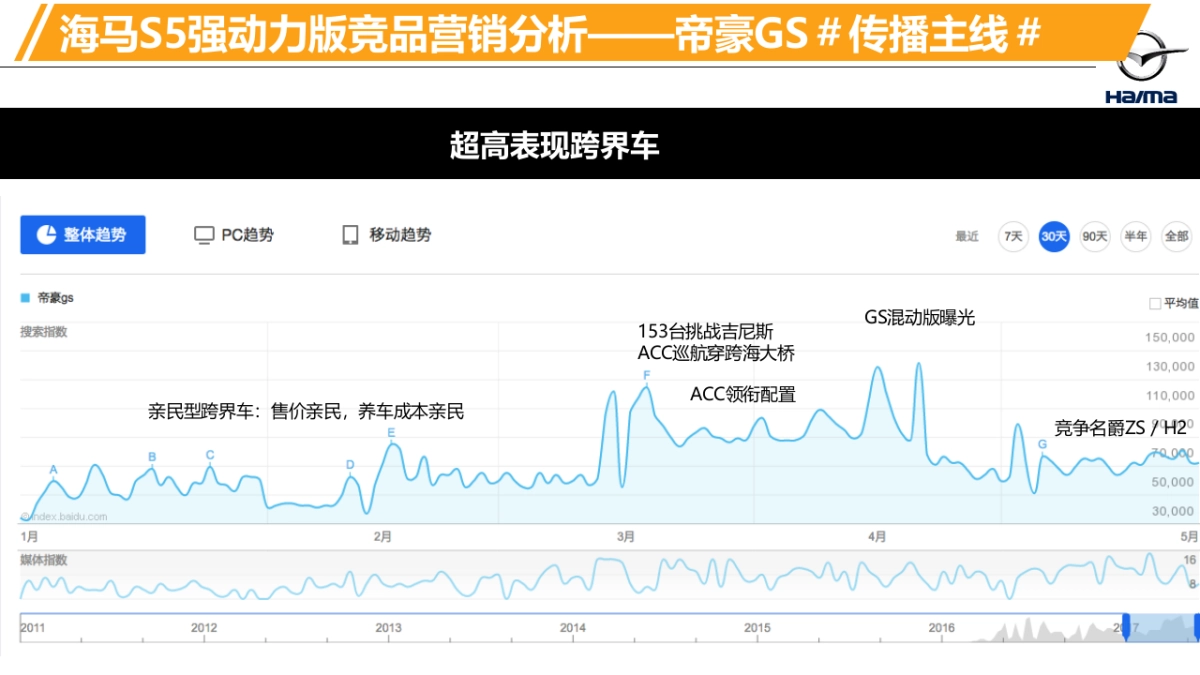Click marker F on the search index chart
The image size is (1200, 675).
(x=645, y=372)
